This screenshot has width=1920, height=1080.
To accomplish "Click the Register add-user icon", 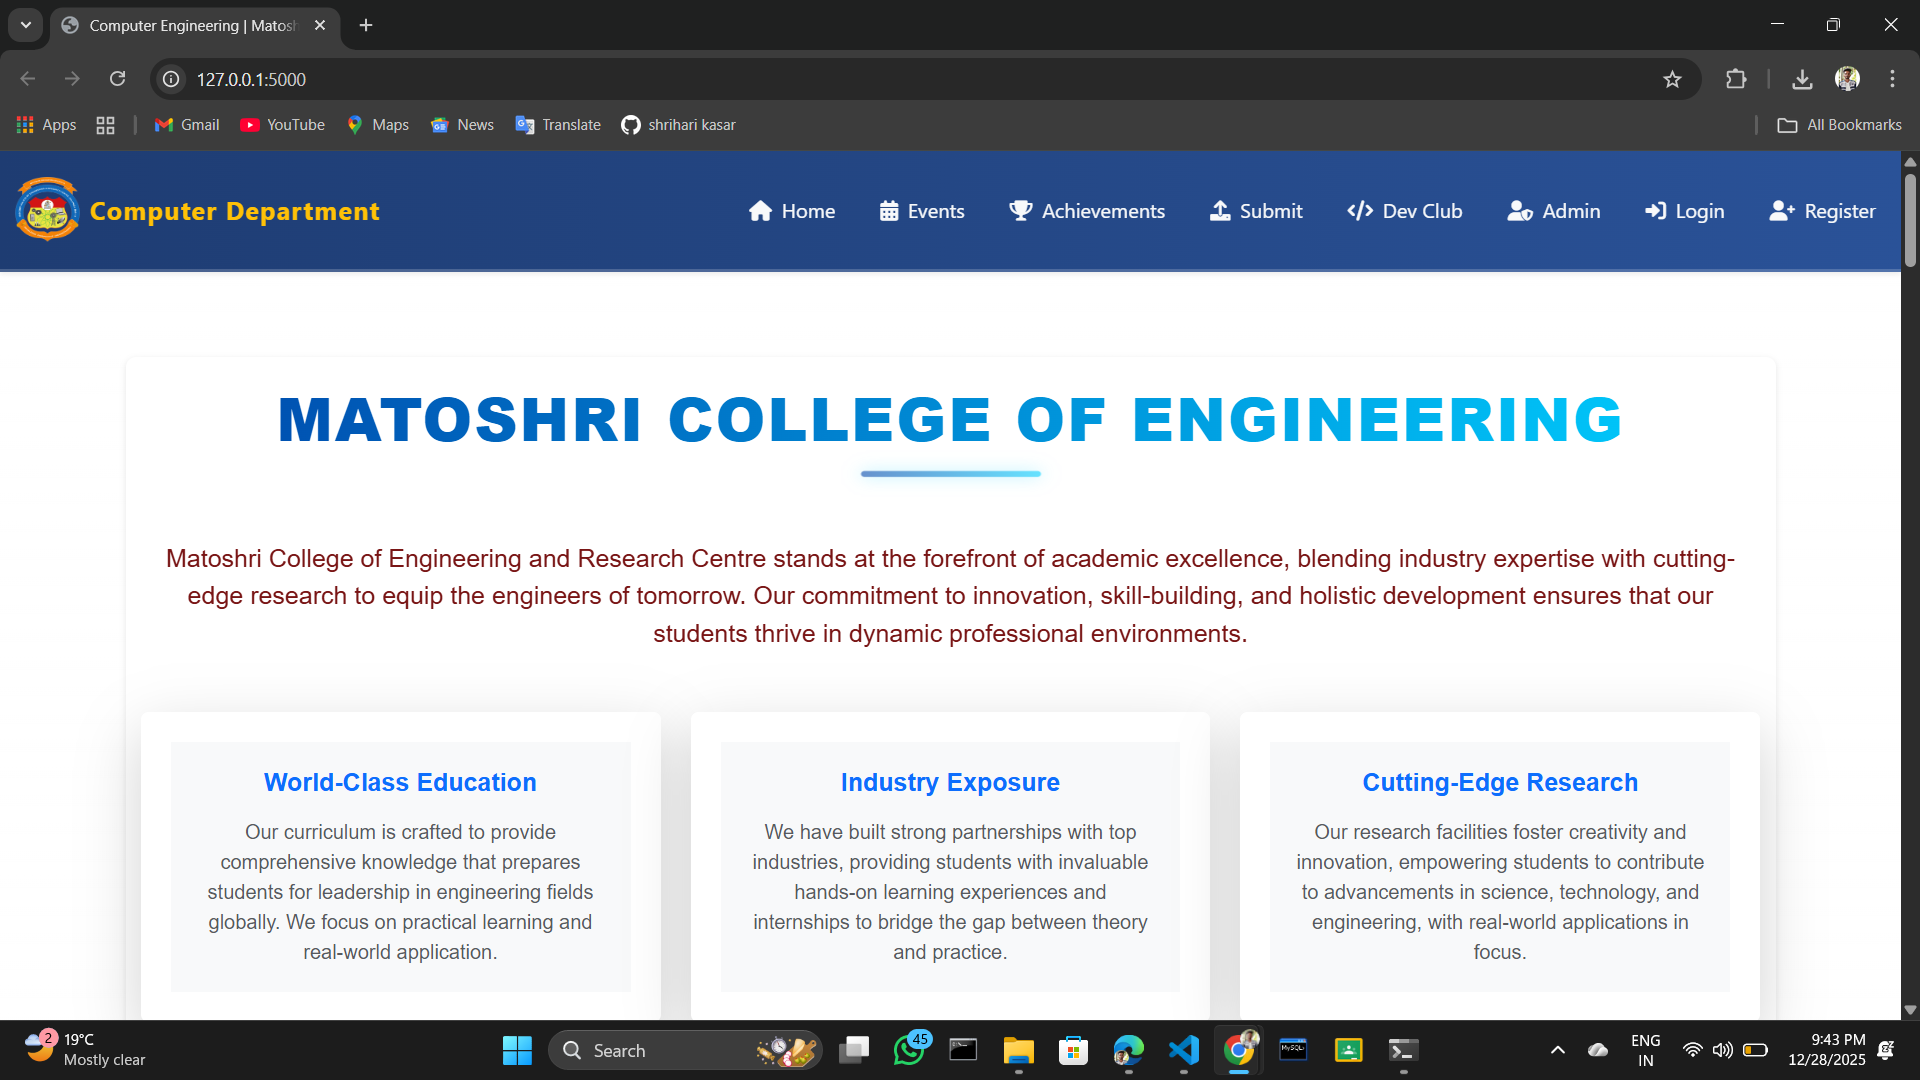I will [x=1781, y=211].
